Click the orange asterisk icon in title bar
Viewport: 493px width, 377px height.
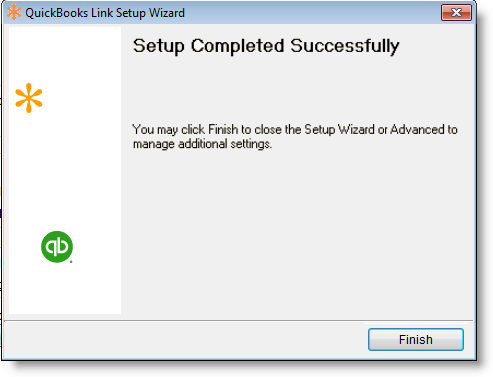point(14,13)
